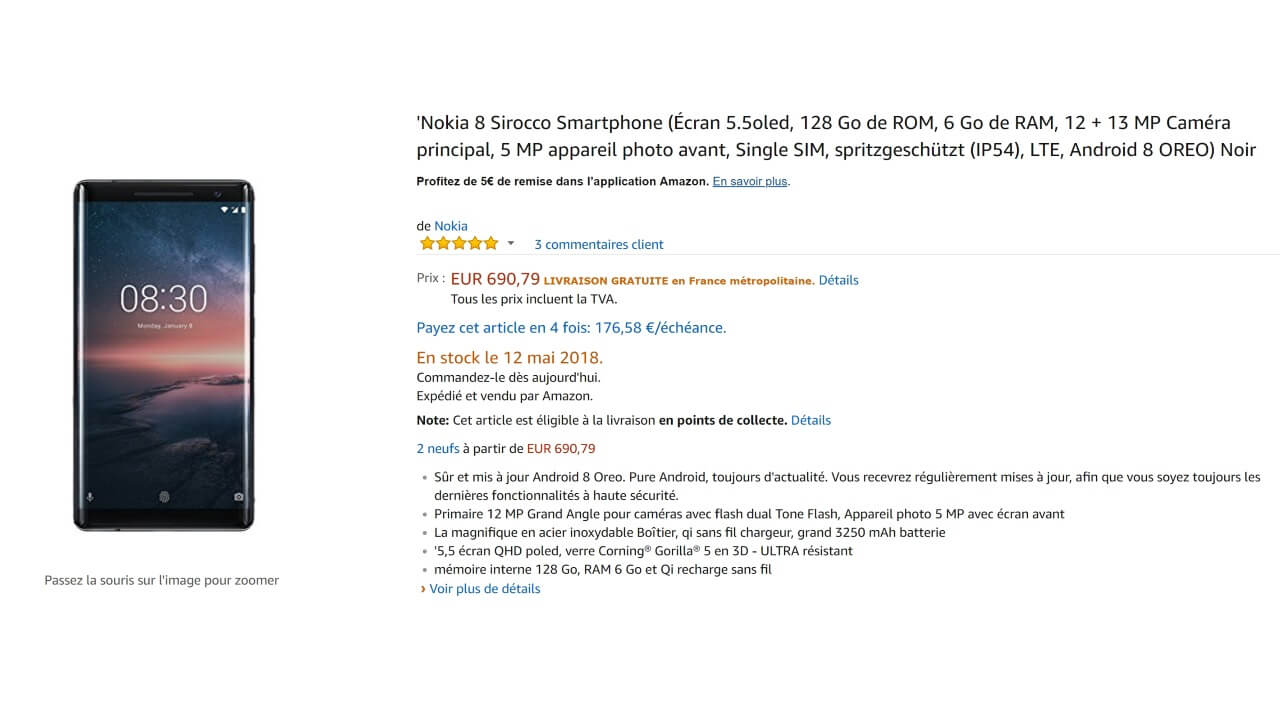The height and width of the screenshot is (720, 1280).
Task: Click the Nokia brand link
Action: click(451, 226)
